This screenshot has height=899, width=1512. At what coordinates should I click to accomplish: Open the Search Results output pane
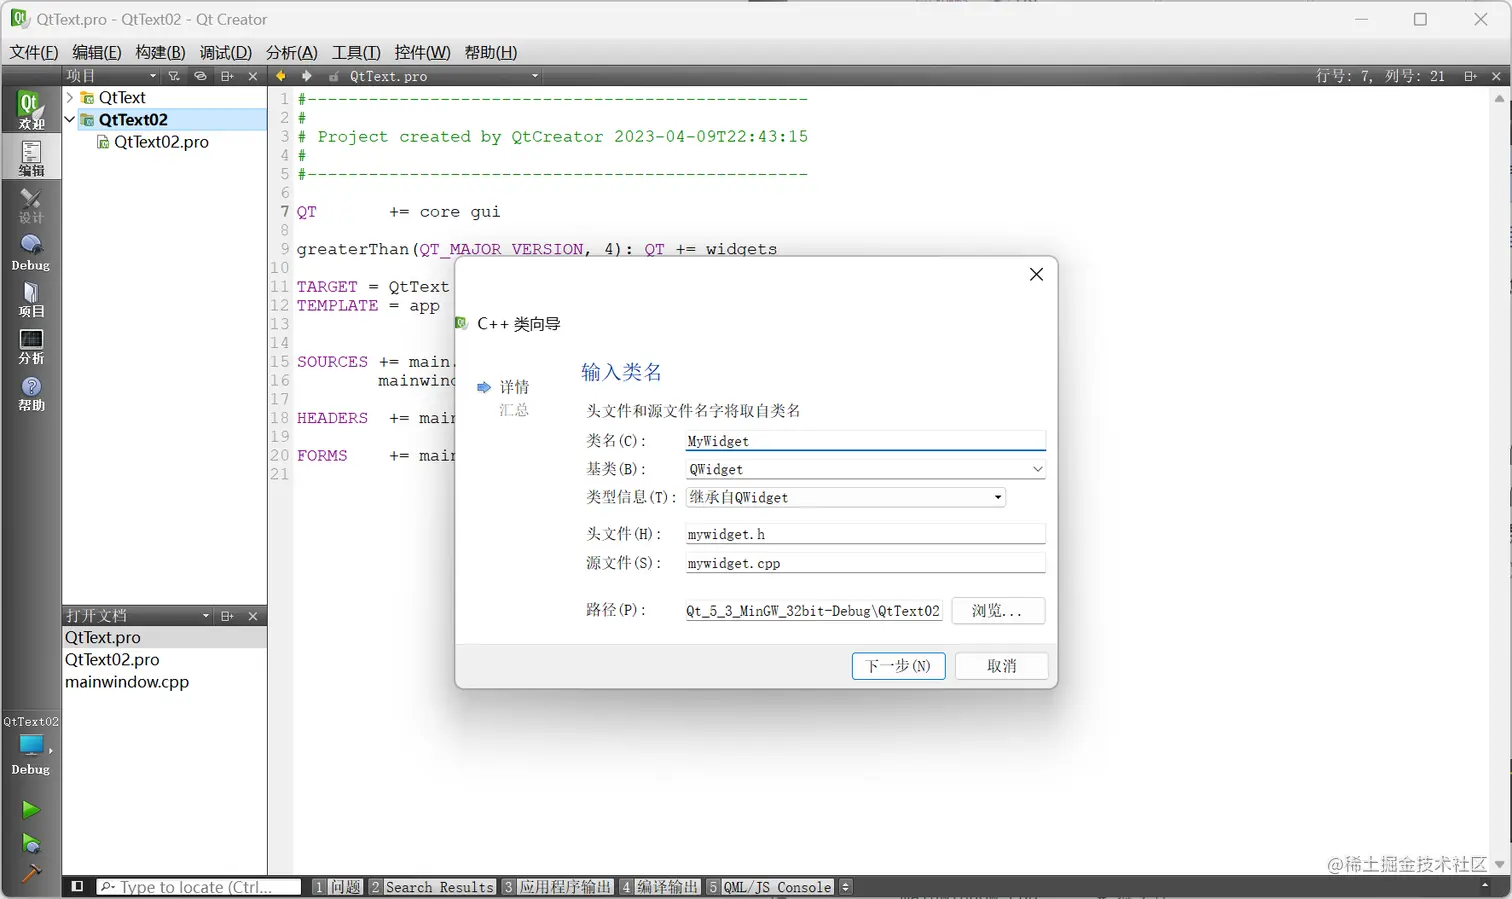click(x=432, y=887)
